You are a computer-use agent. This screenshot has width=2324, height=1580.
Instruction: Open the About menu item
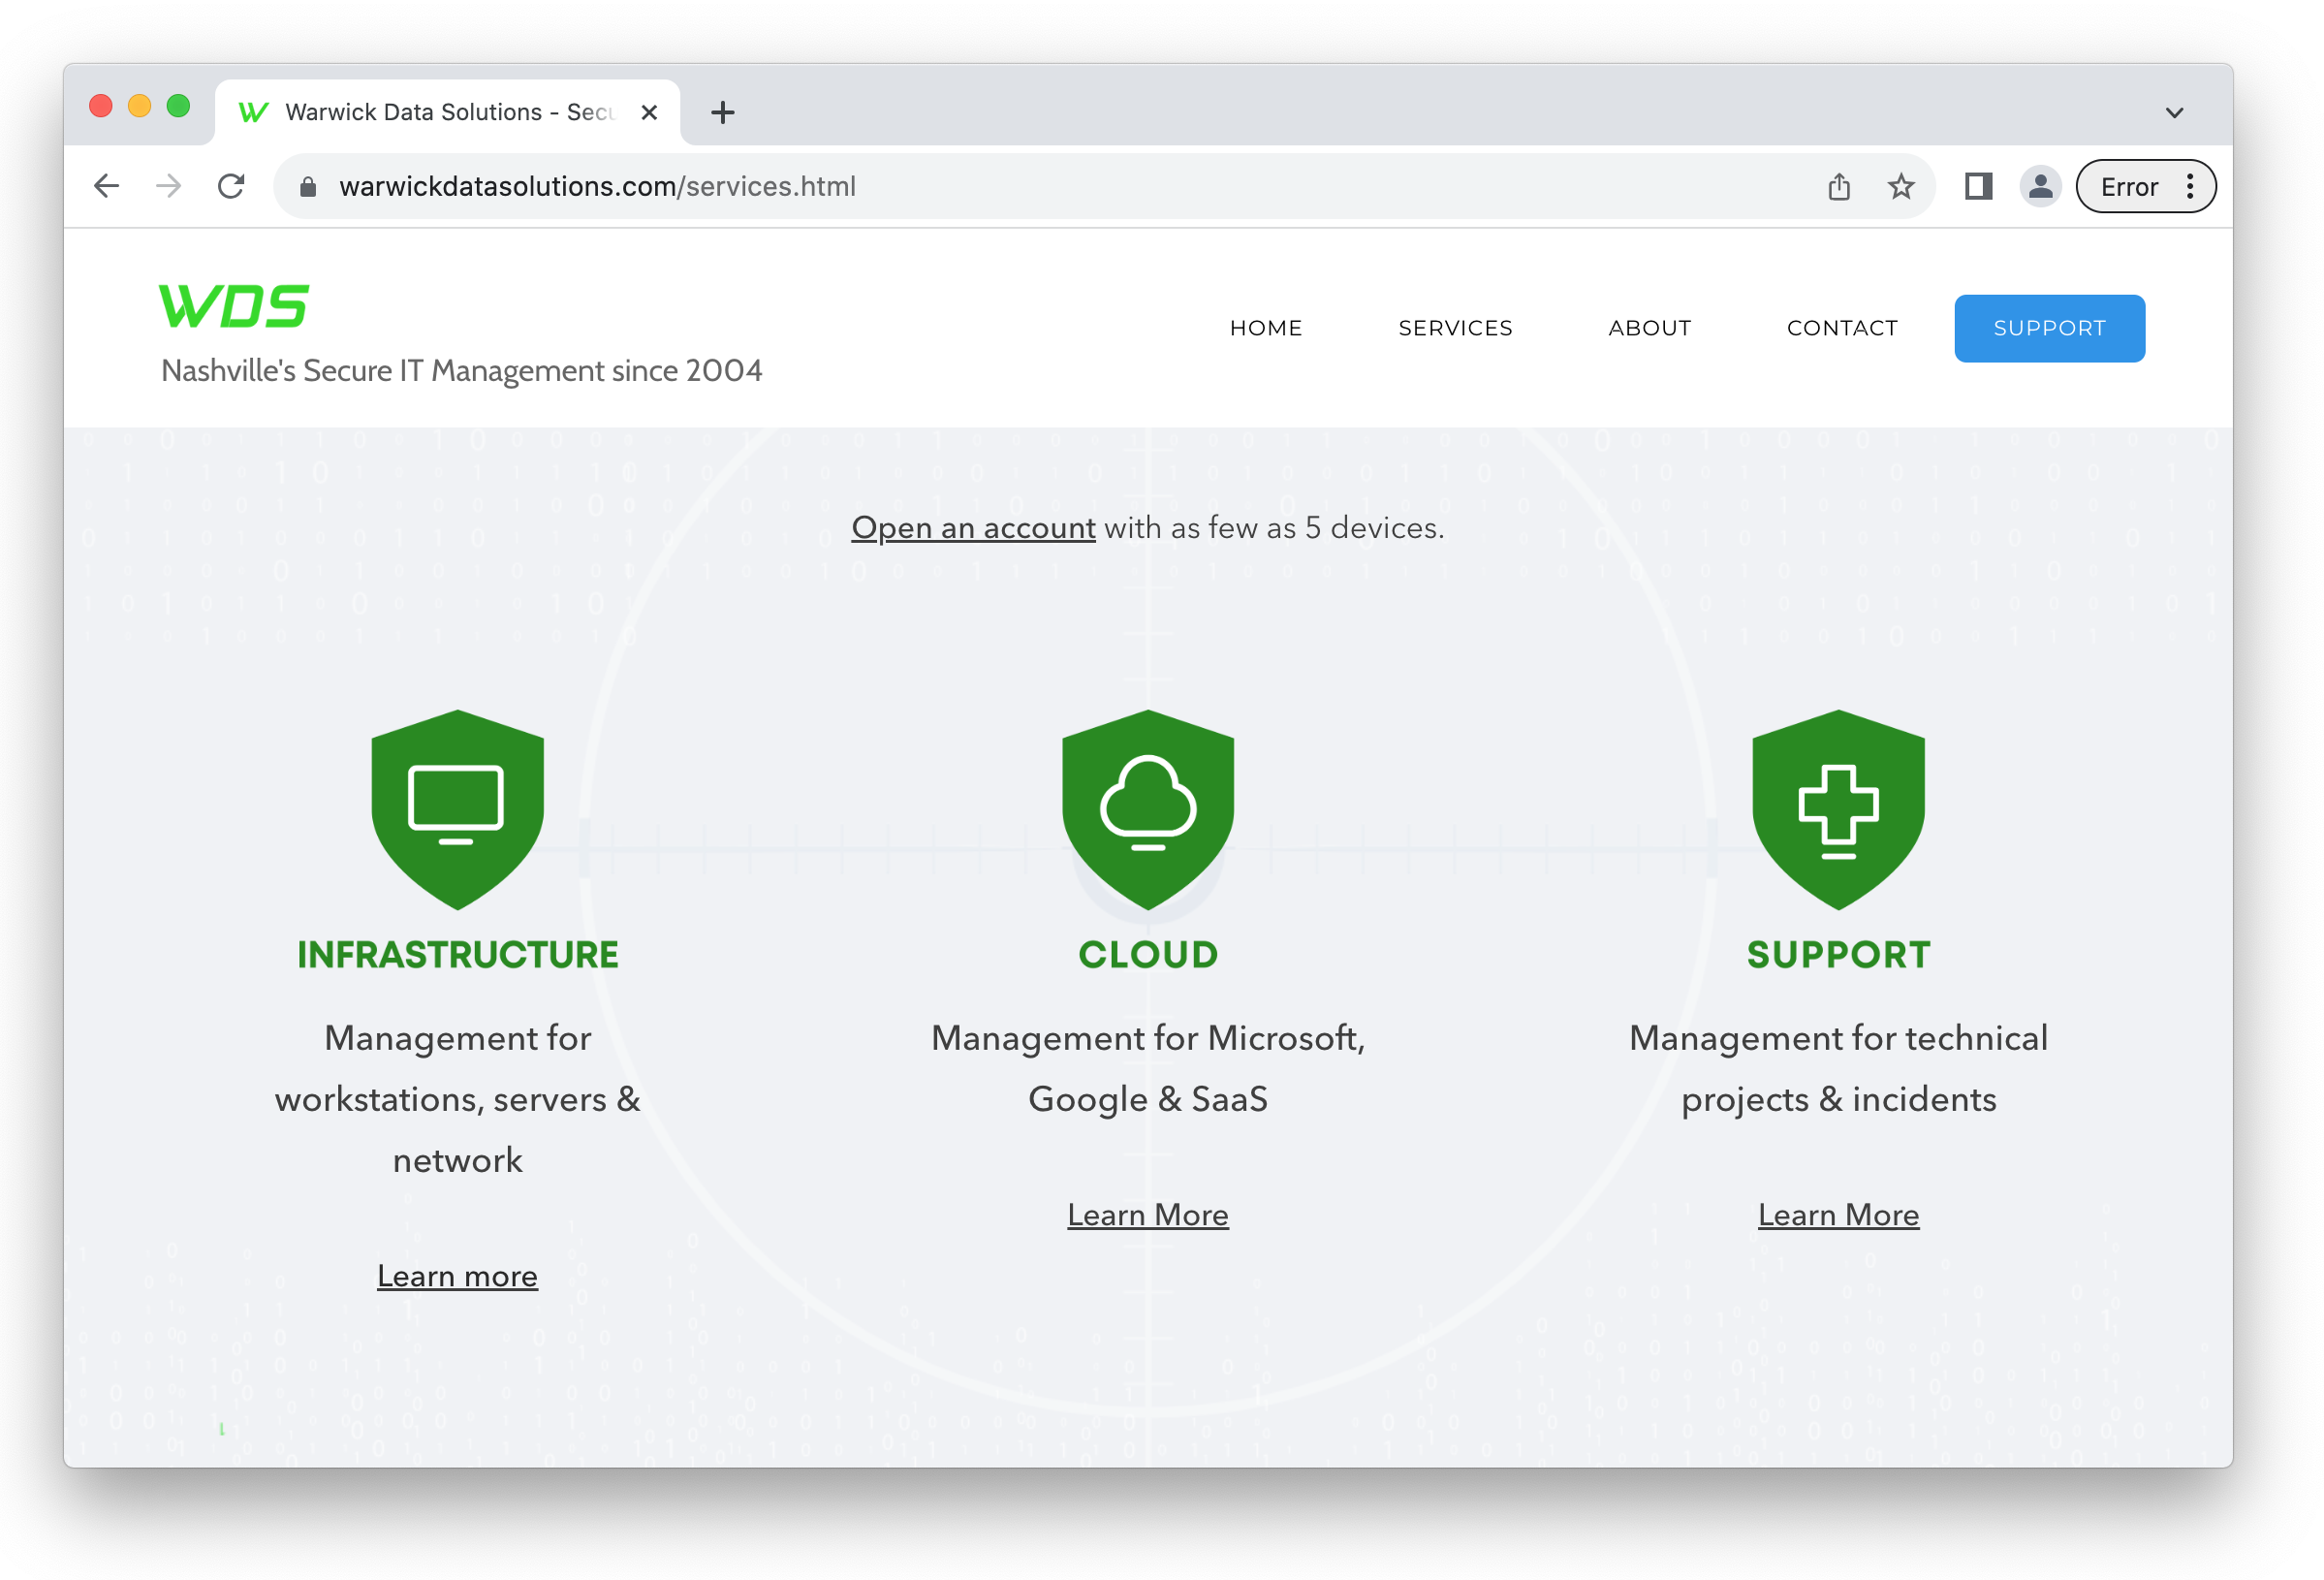[x=1648, y=328]
